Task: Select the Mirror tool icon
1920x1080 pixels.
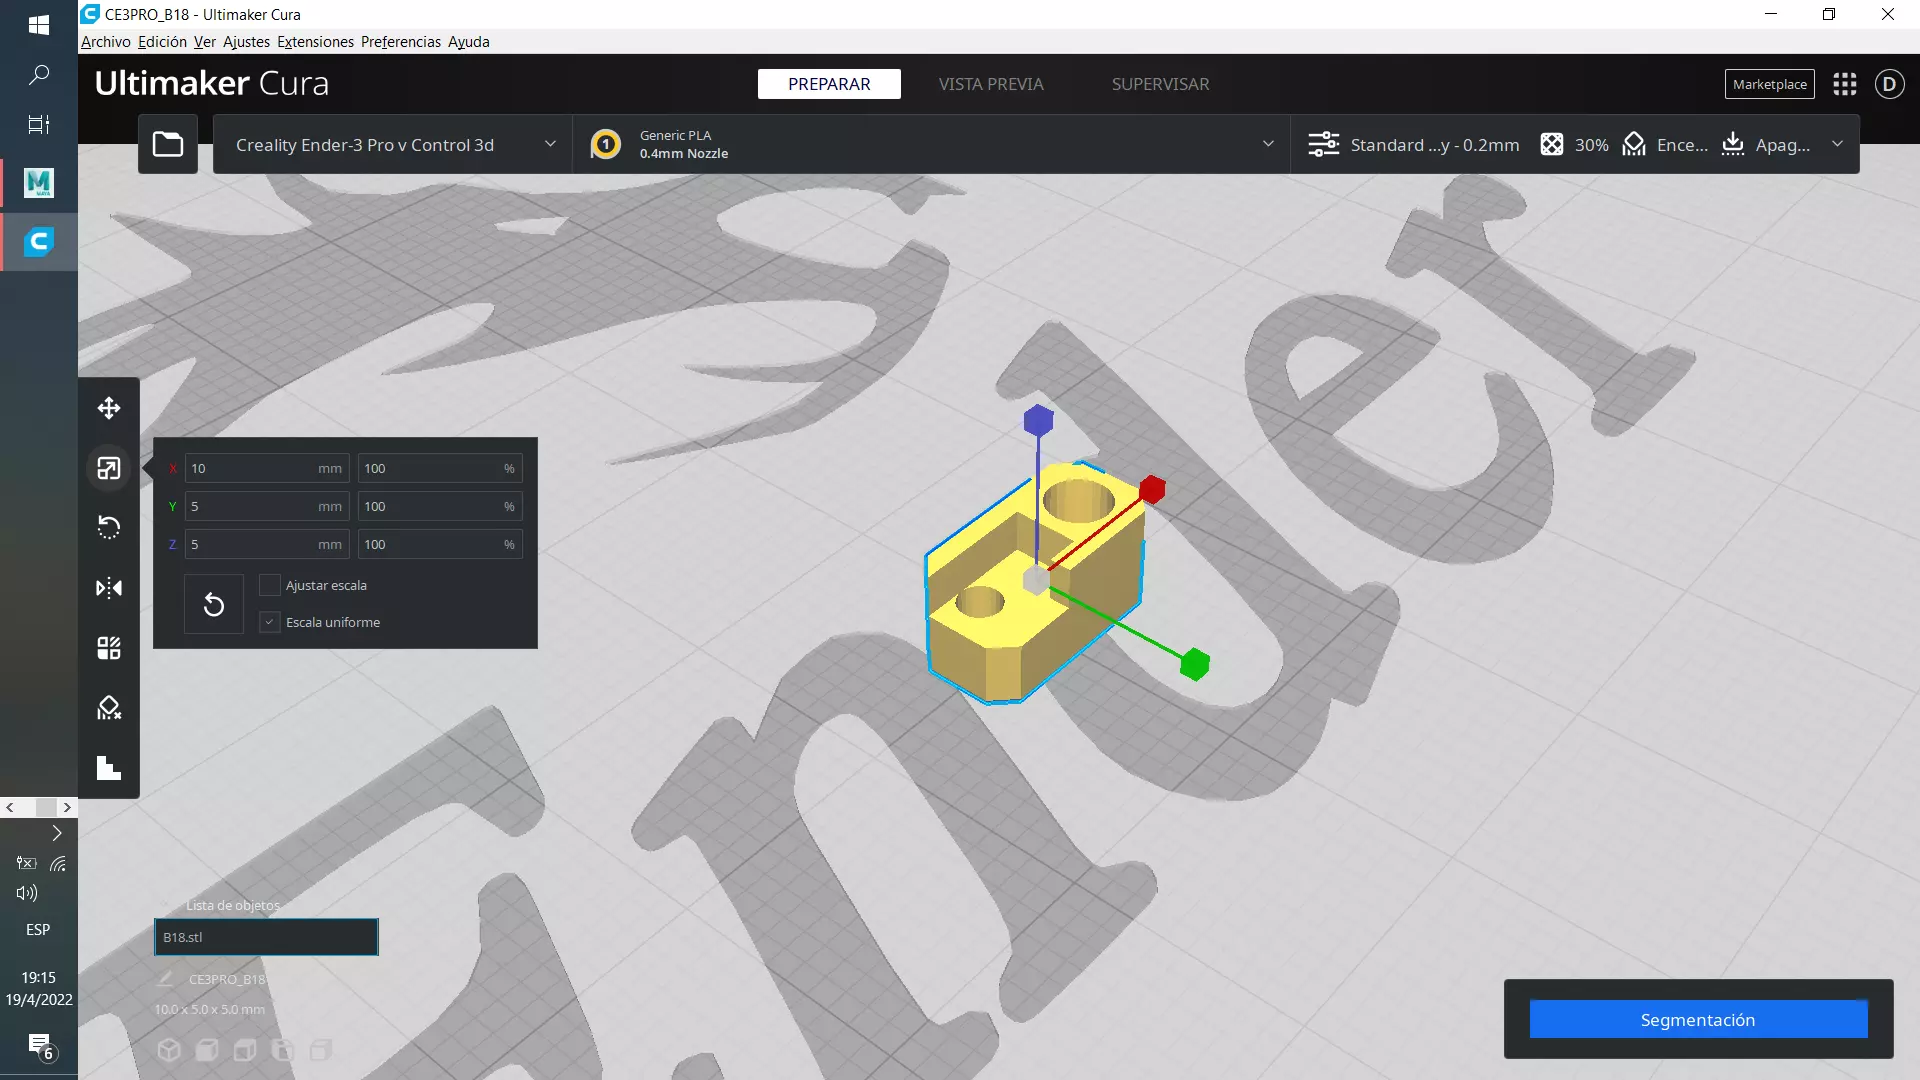Action: click(x=109, y=588)
